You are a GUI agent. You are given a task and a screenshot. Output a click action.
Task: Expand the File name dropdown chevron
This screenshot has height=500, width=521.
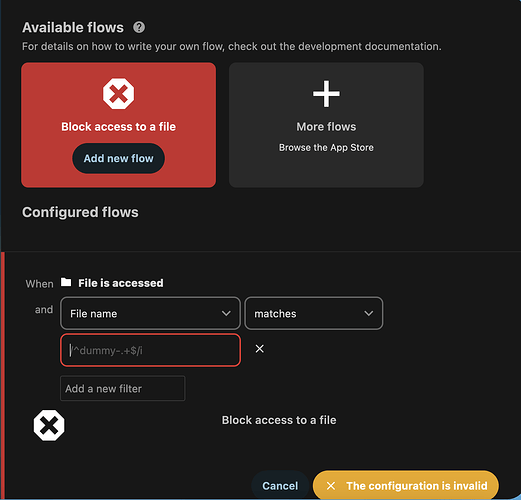point(226,313)
